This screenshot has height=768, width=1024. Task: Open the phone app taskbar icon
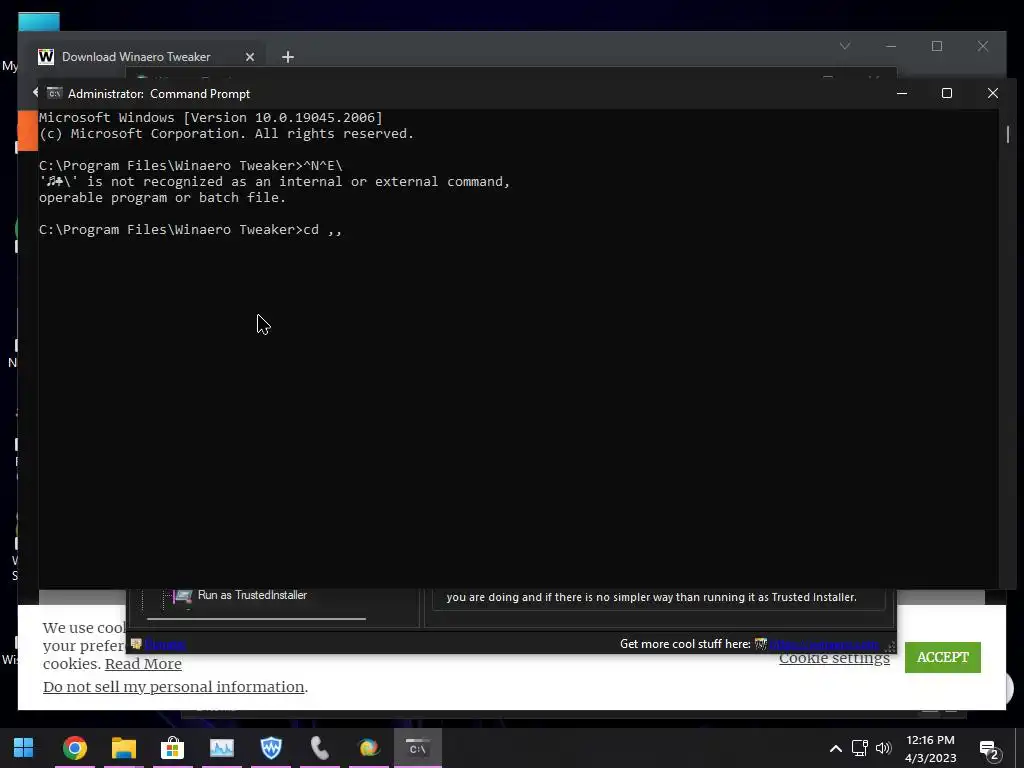320,748
